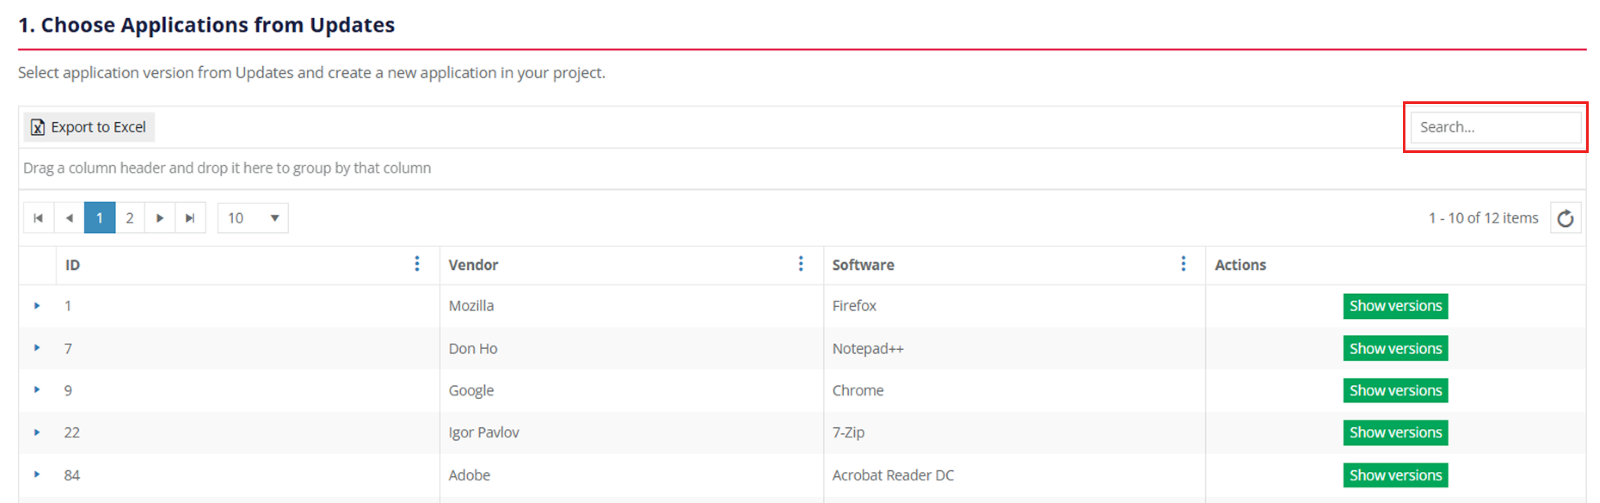
Task: Go to the first page arrow
Action: [x=38, y=218]
